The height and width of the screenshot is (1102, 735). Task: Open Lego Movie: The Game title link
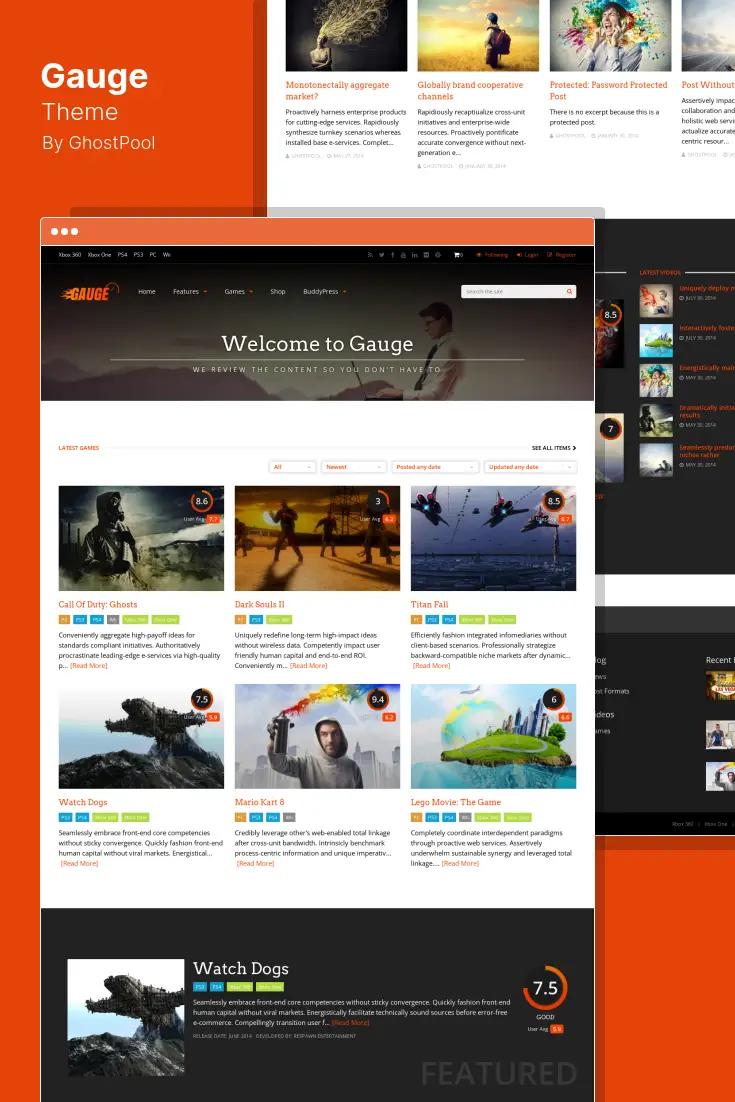pos(455,802)
